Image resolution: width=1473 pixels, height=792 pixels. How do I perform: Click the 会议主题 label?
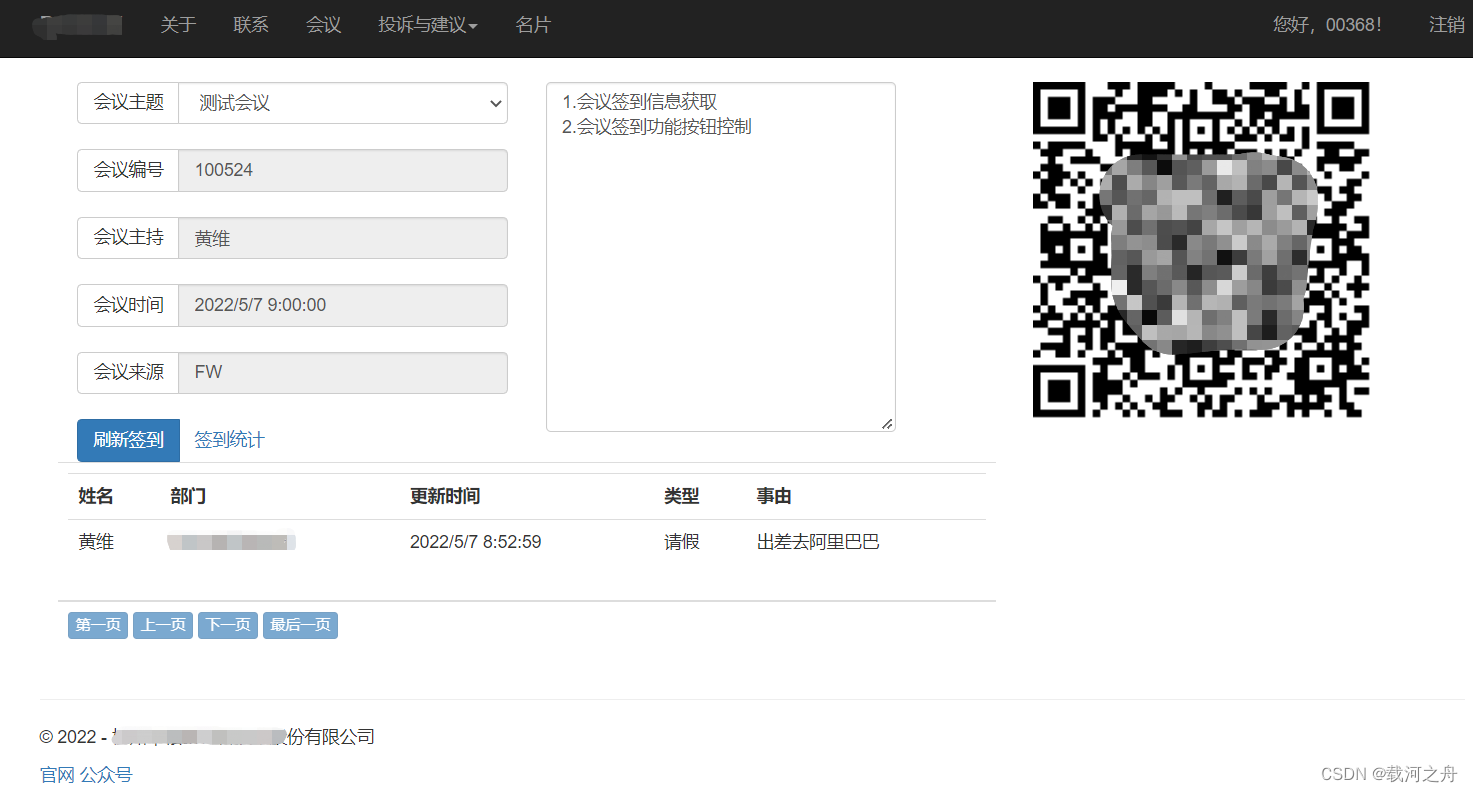pos(128,103)
